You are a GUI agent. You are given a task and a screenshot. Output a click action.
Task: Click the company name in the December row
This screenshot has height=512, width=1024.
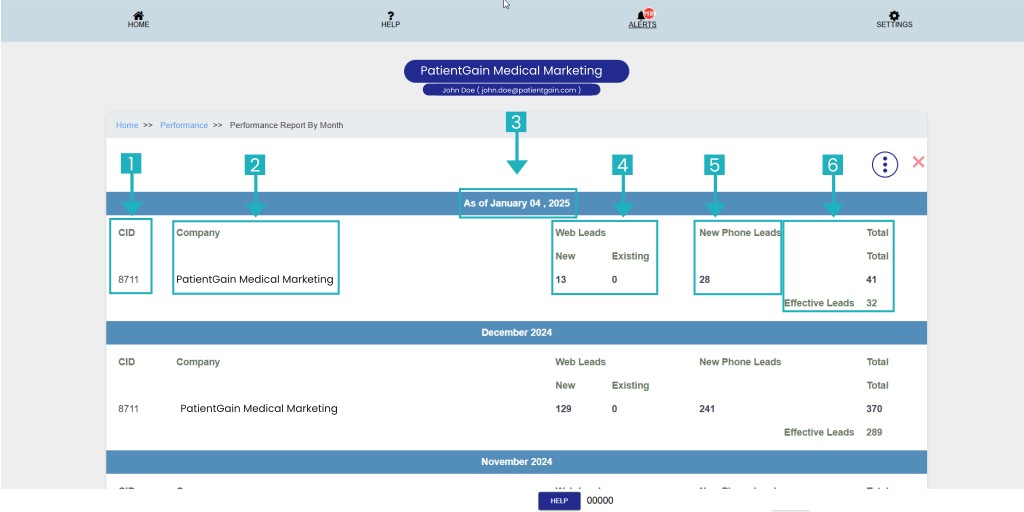tap(259, 409)
